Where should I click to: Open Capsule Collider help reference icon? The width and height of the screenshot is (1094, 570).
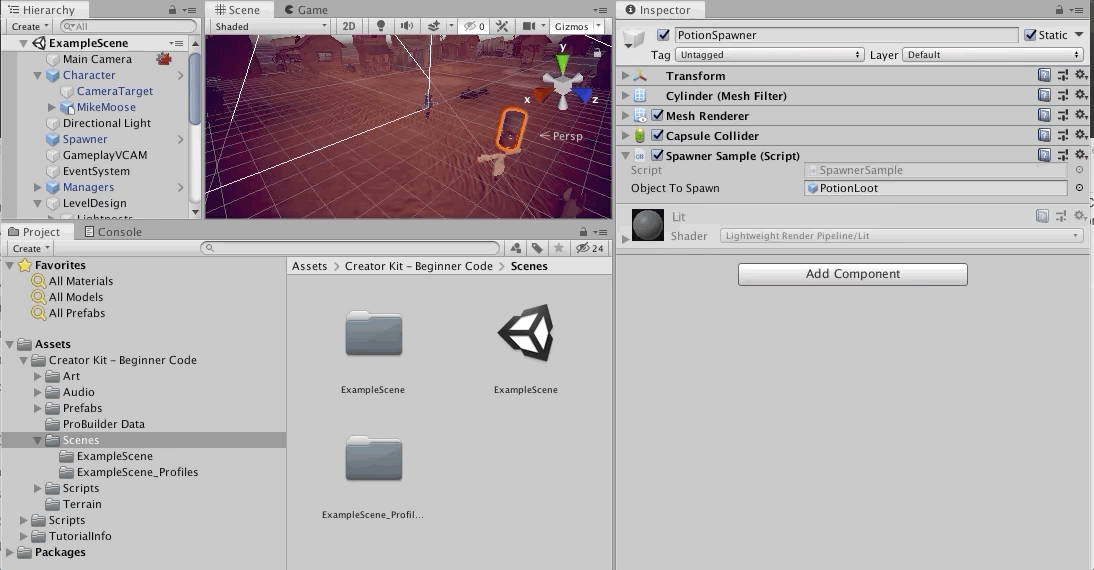[1044, 136]
